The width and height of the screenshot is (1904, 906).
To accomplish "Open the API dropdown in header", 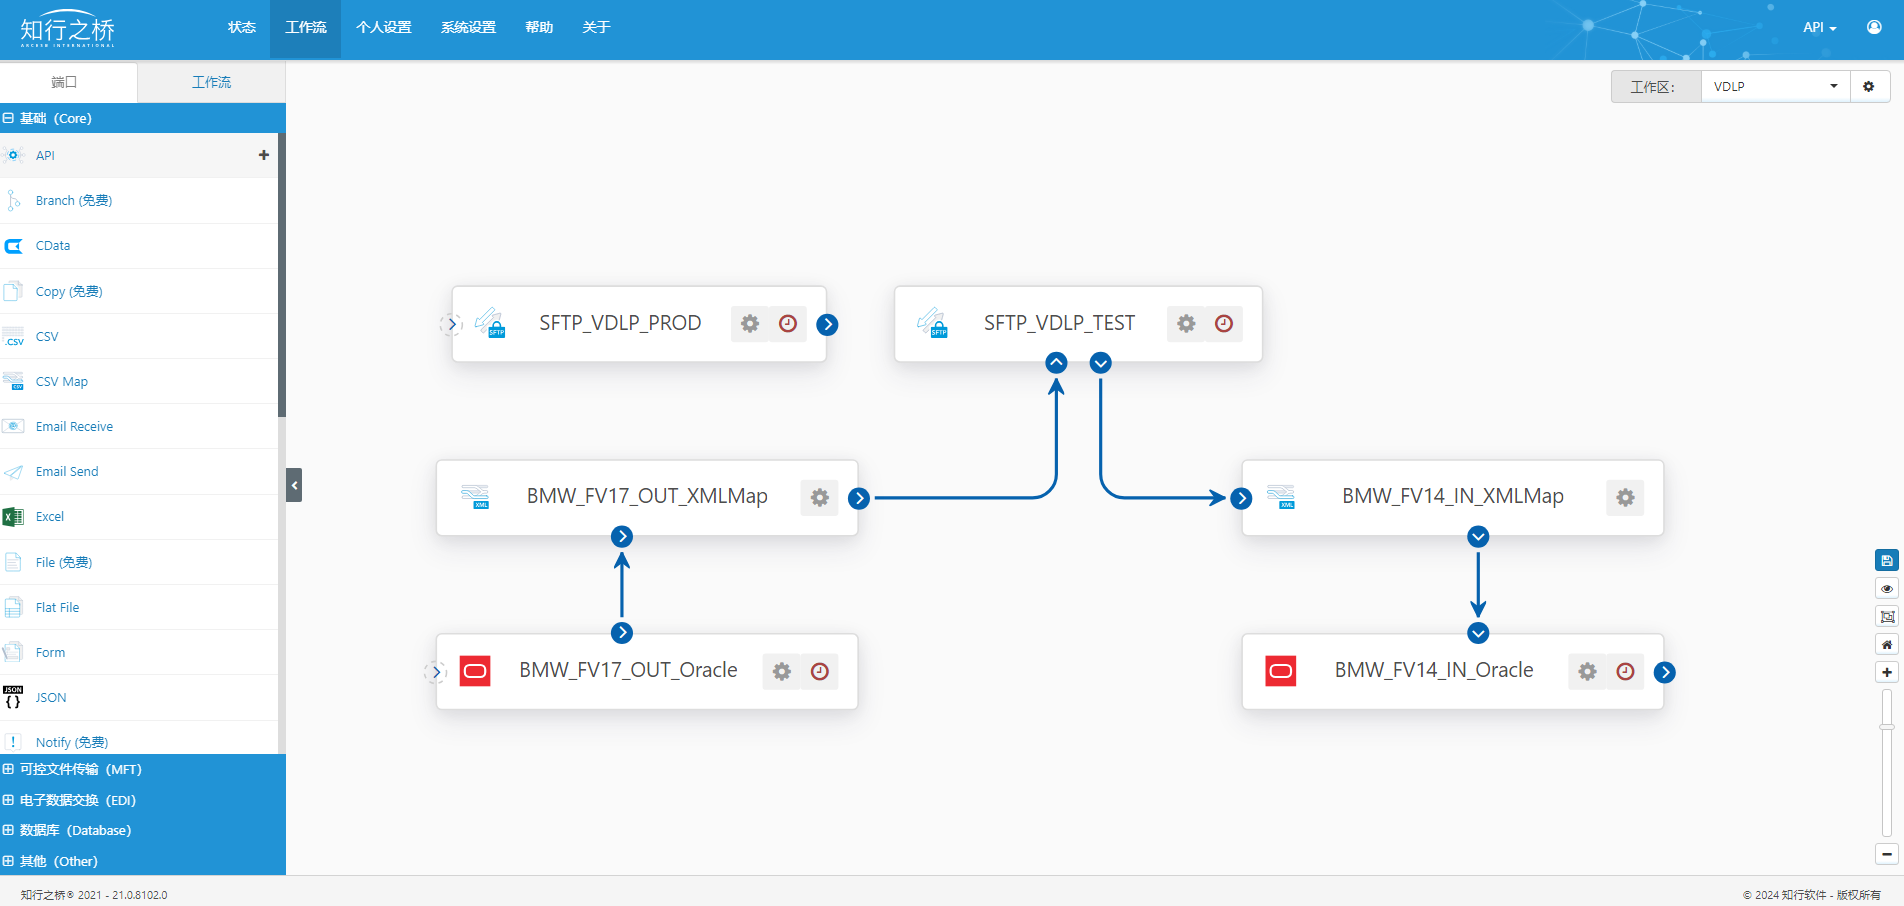I will (x=1819, y=27).
